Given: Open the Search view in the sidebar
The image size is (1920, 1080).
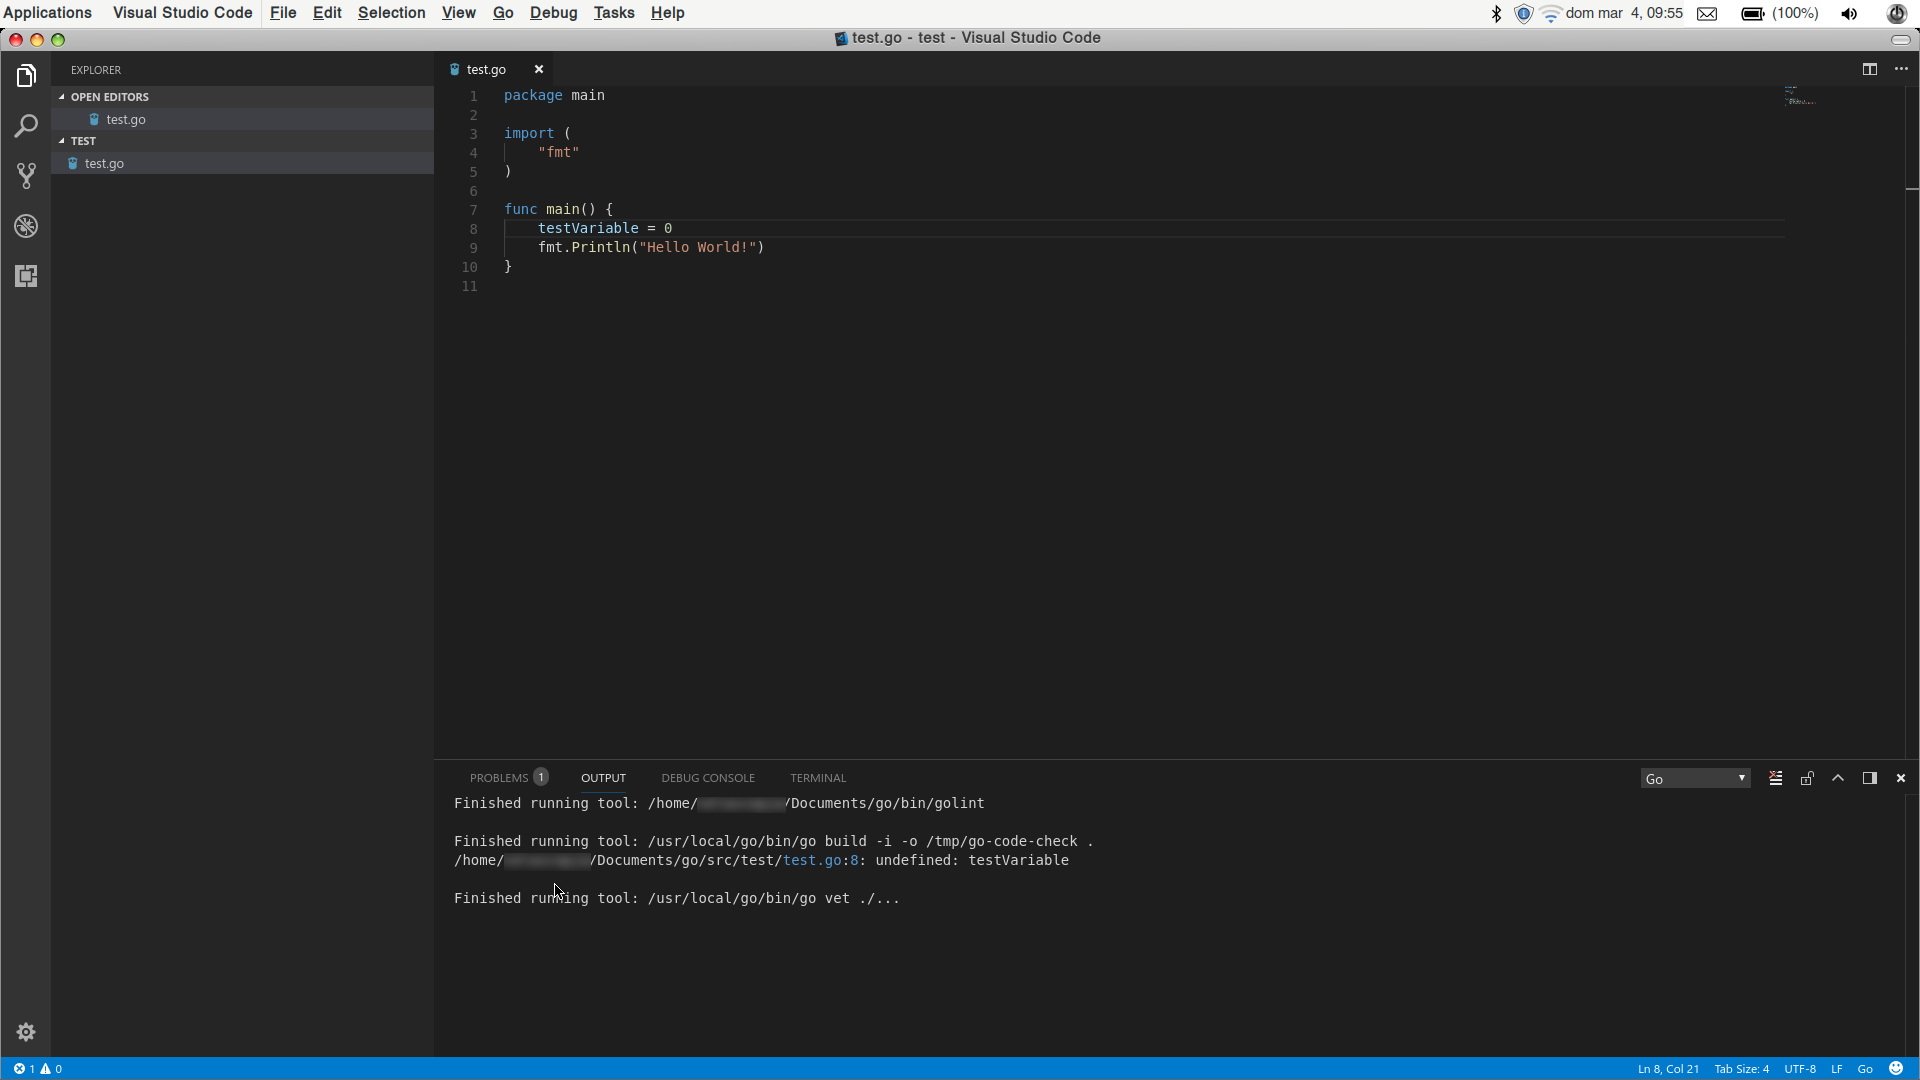Looking at the screenshot, I should pos(25,125).
